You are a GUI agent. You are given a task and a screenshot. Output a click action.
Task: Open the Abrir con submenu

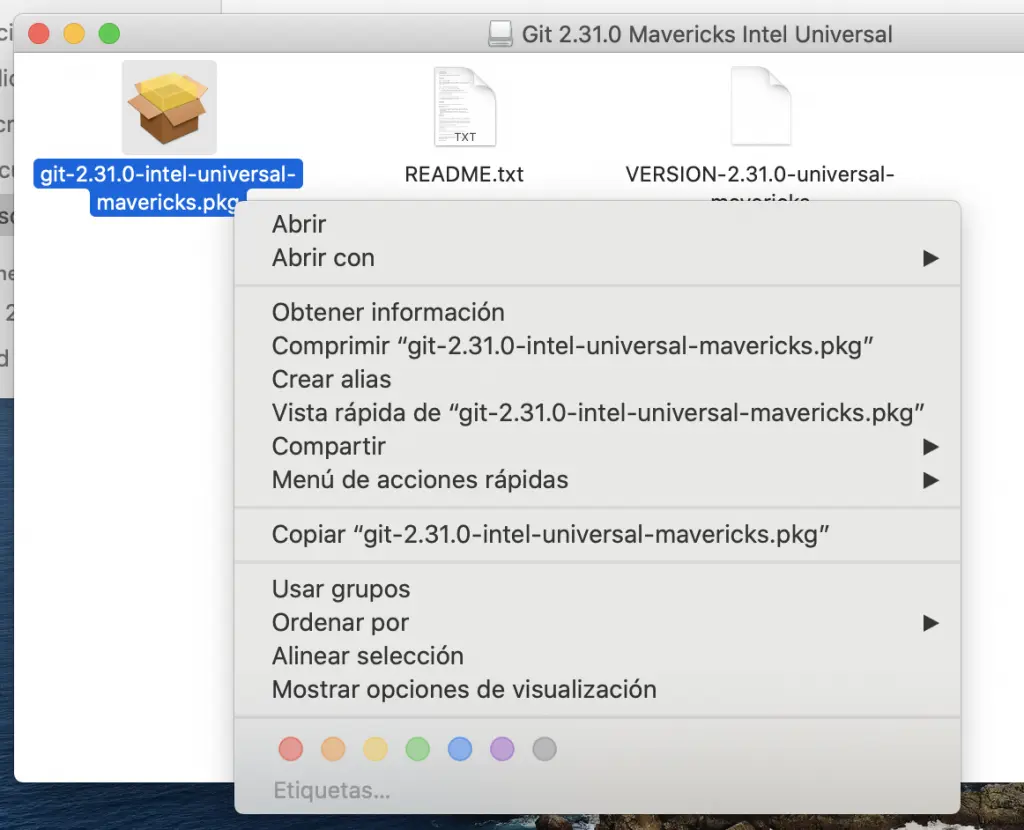[x=597, y=258]
